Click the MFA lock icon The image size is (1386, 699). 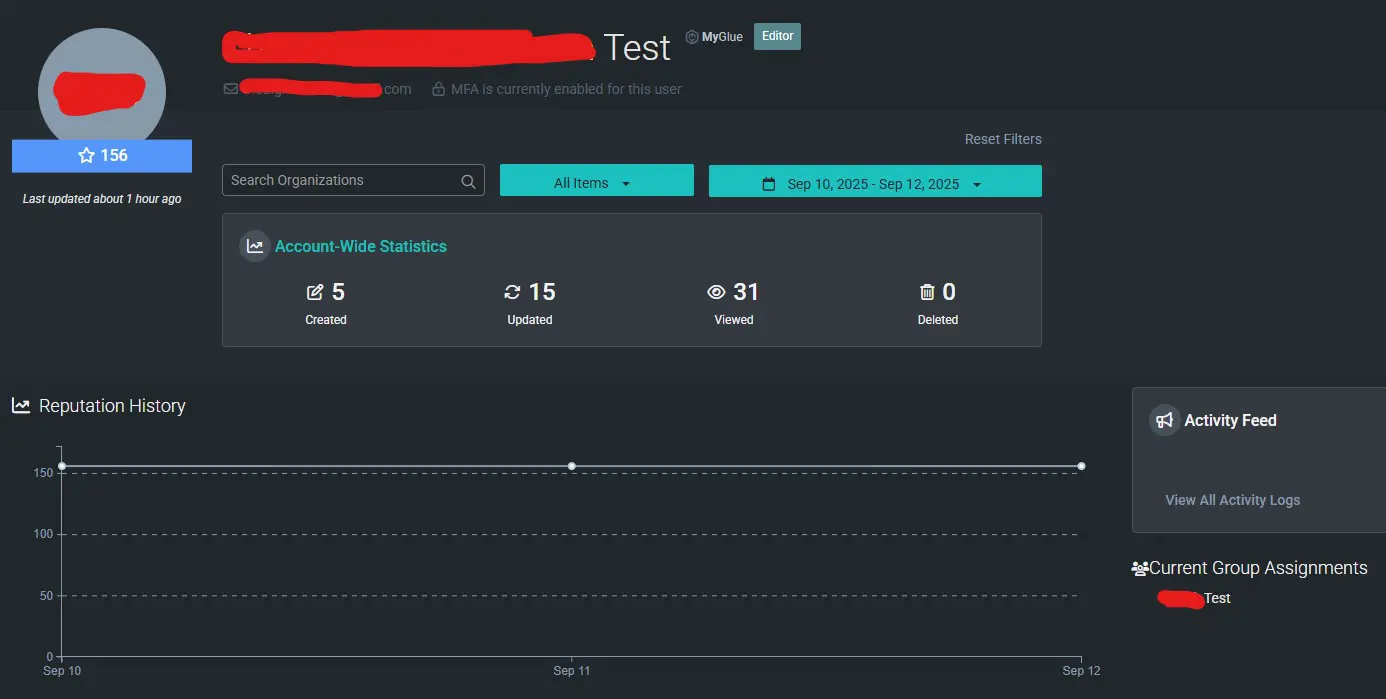tap(438, 89)
